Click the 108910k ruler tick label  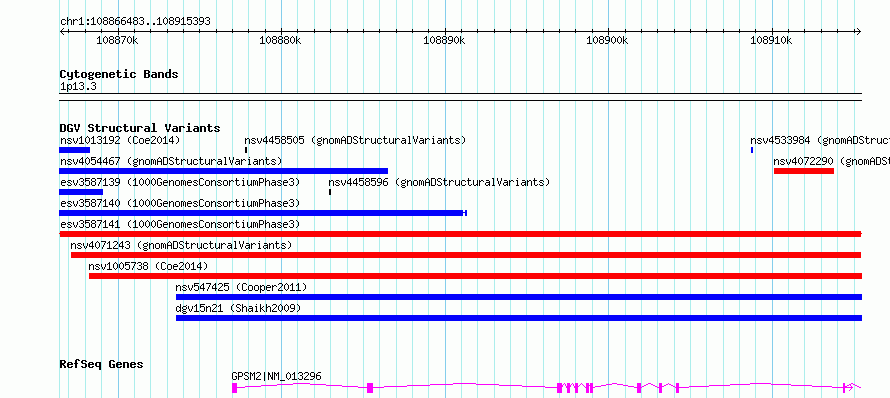click(x=771, y=40)
